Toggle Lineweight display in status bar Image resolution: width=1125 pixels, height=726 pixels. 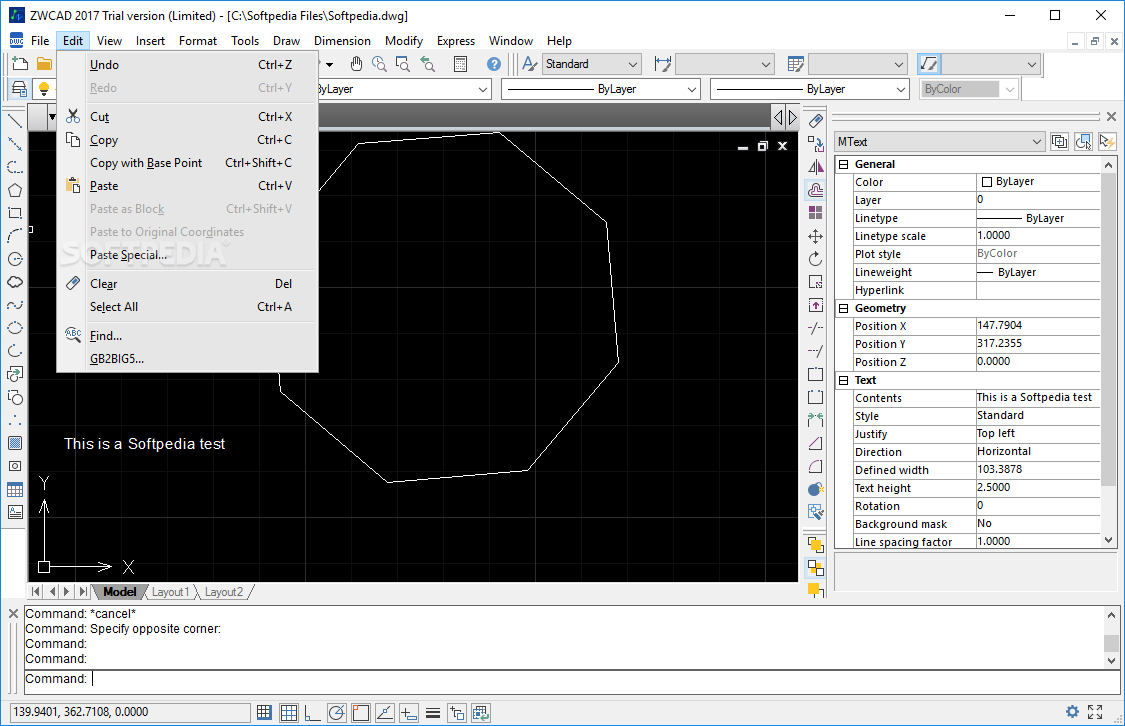[433, 712]
